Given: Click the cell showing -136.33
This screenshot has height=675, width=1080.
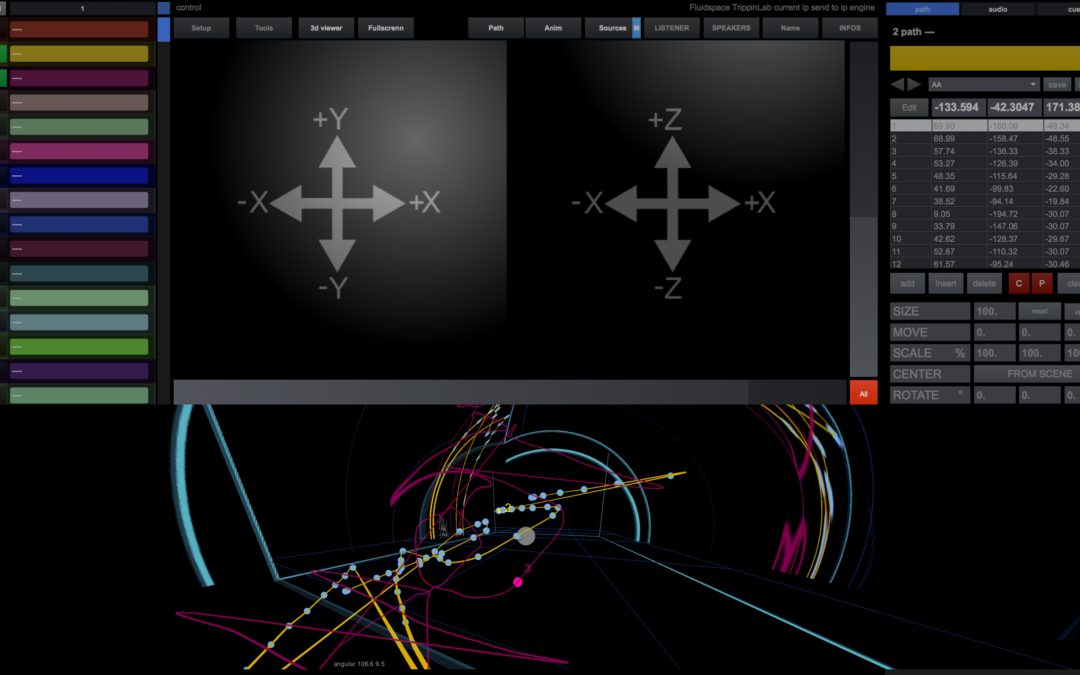Looking at the screenshot, I should point(1015,151).
